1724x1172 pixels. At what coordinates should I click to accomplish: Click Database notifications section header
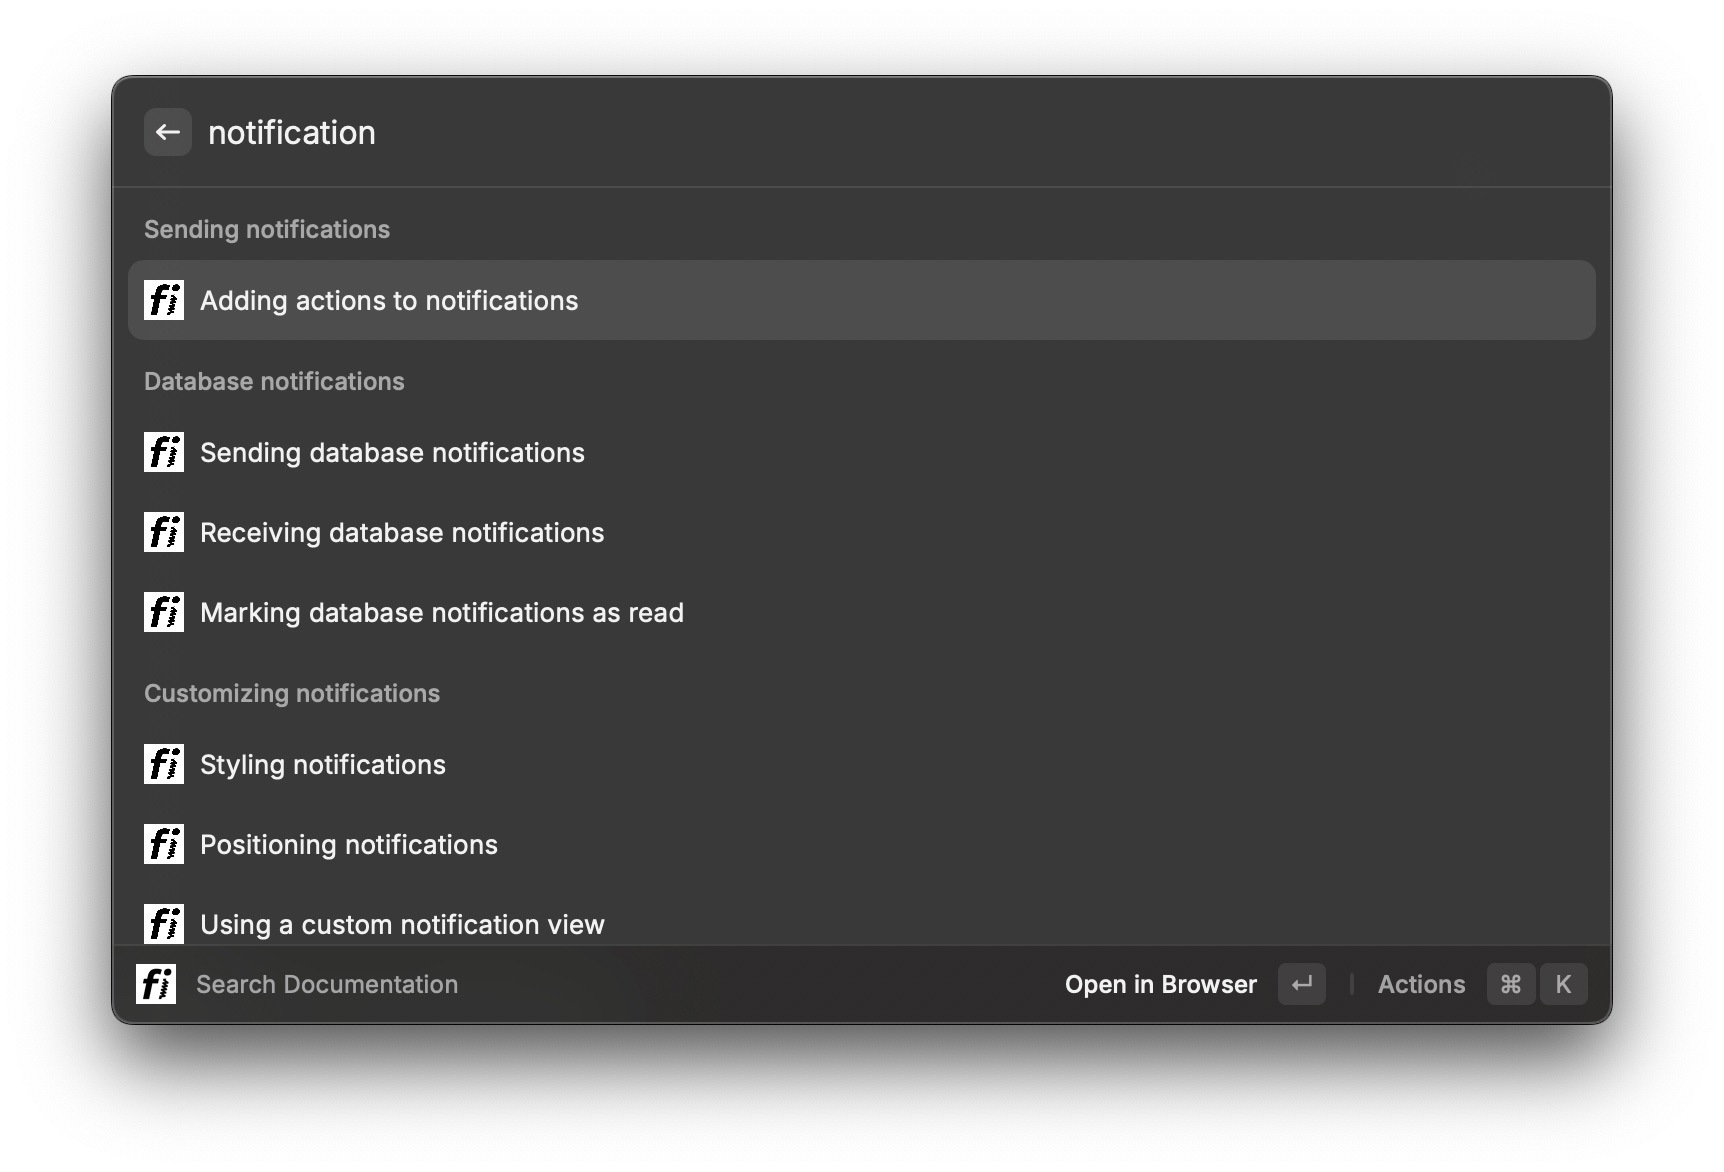(274, 381)
